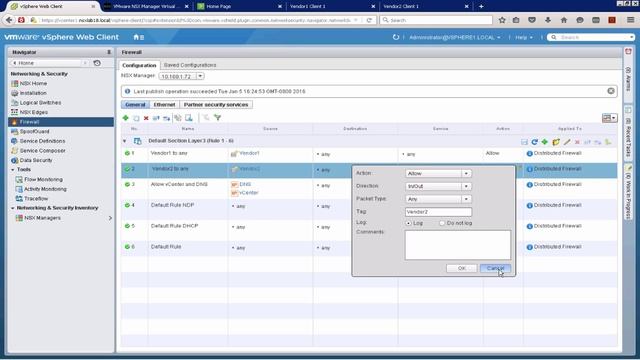Click Distributed Firewall info icon for rule 6
Screen dimensions: 640x360
pyautogui.click(x=529, y=247)
